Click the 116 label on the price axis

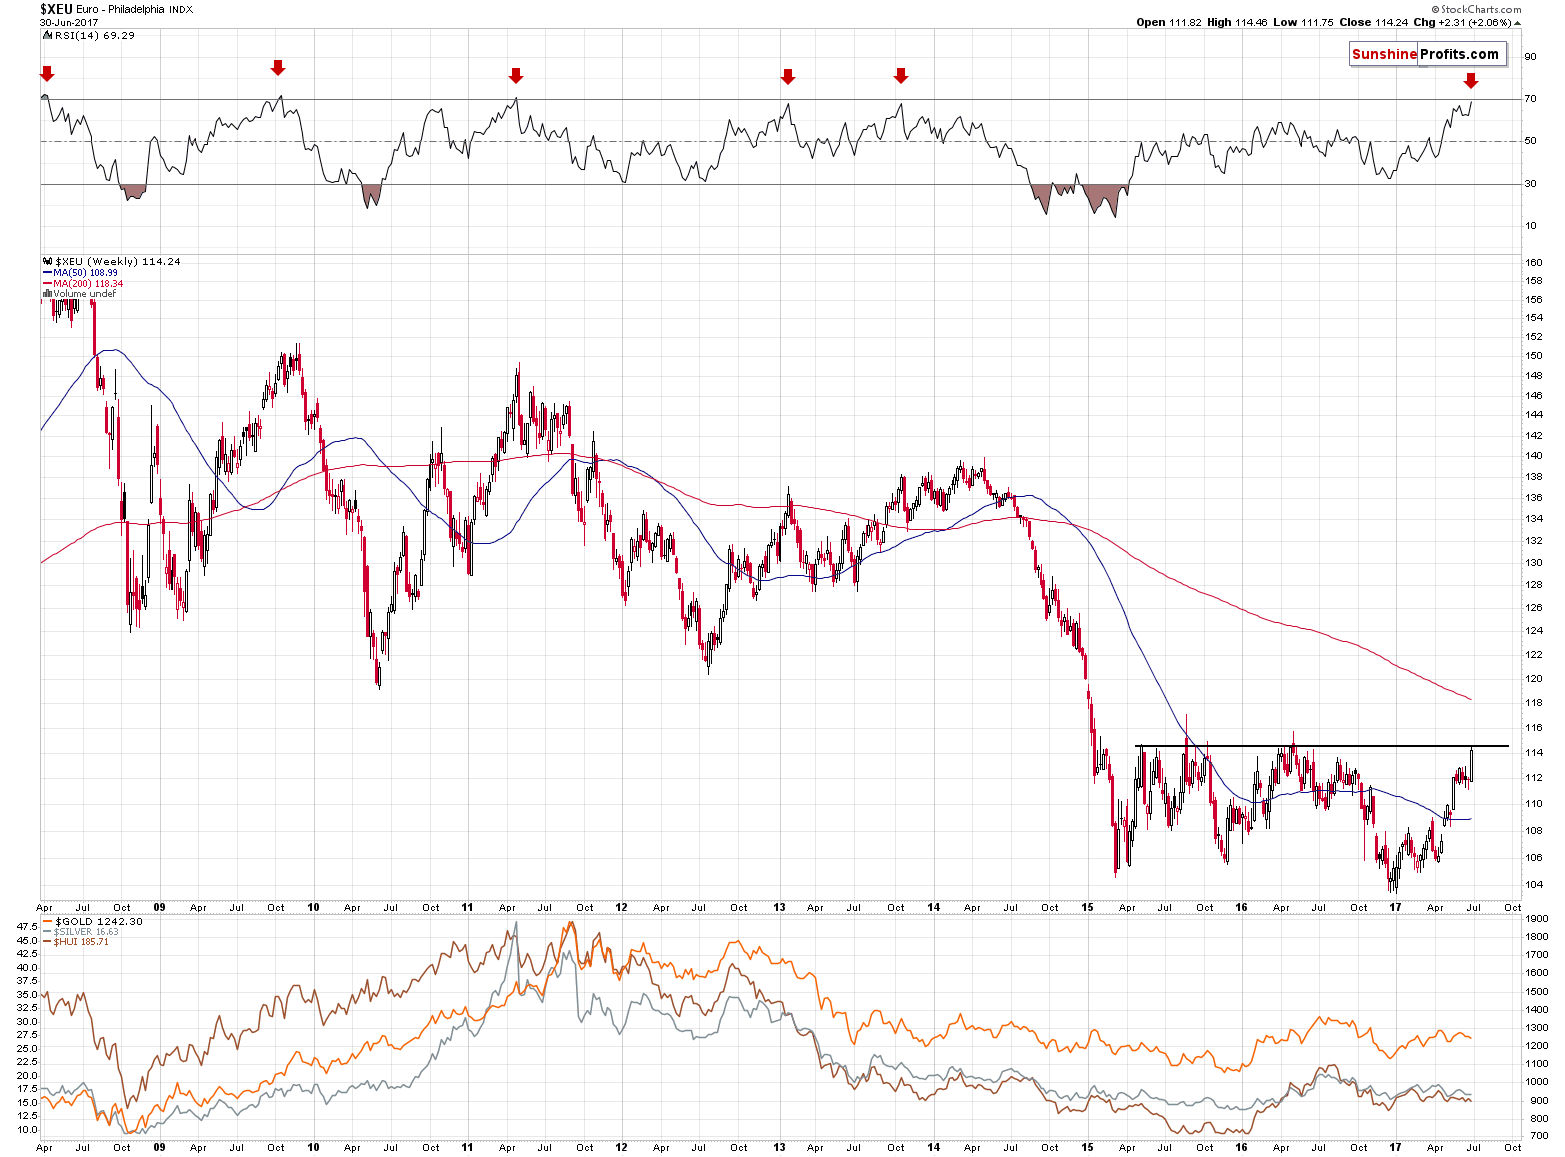[x=1533, y=728]
